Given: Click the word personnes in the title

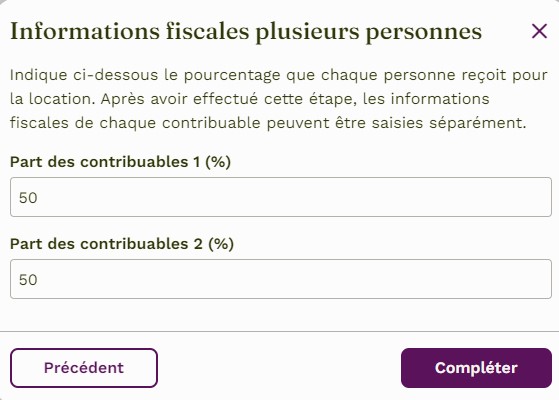Looking at the screenshot, I should tap(424, 32).
